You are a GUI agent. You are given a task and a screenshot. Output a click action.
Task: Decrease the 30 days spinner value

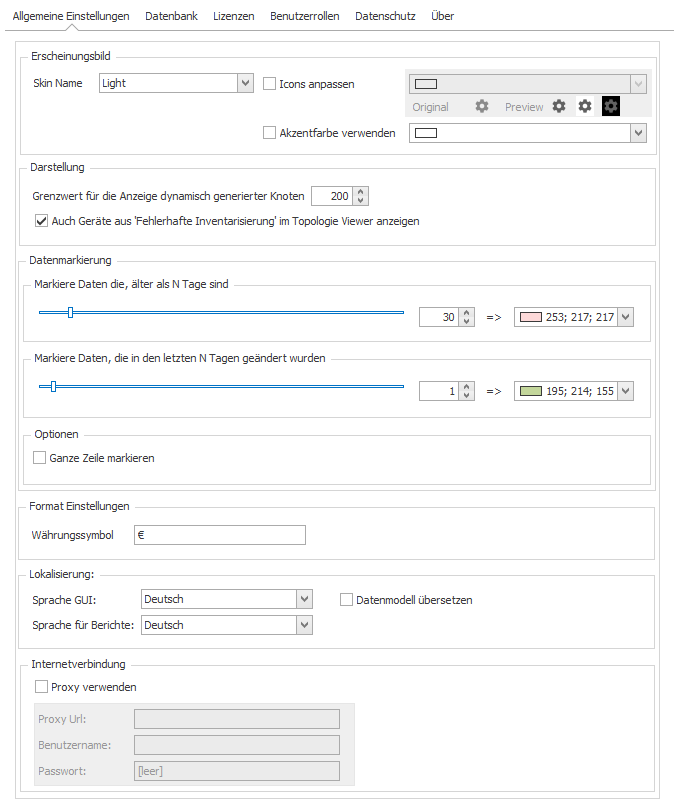click(x=467, y=321)
